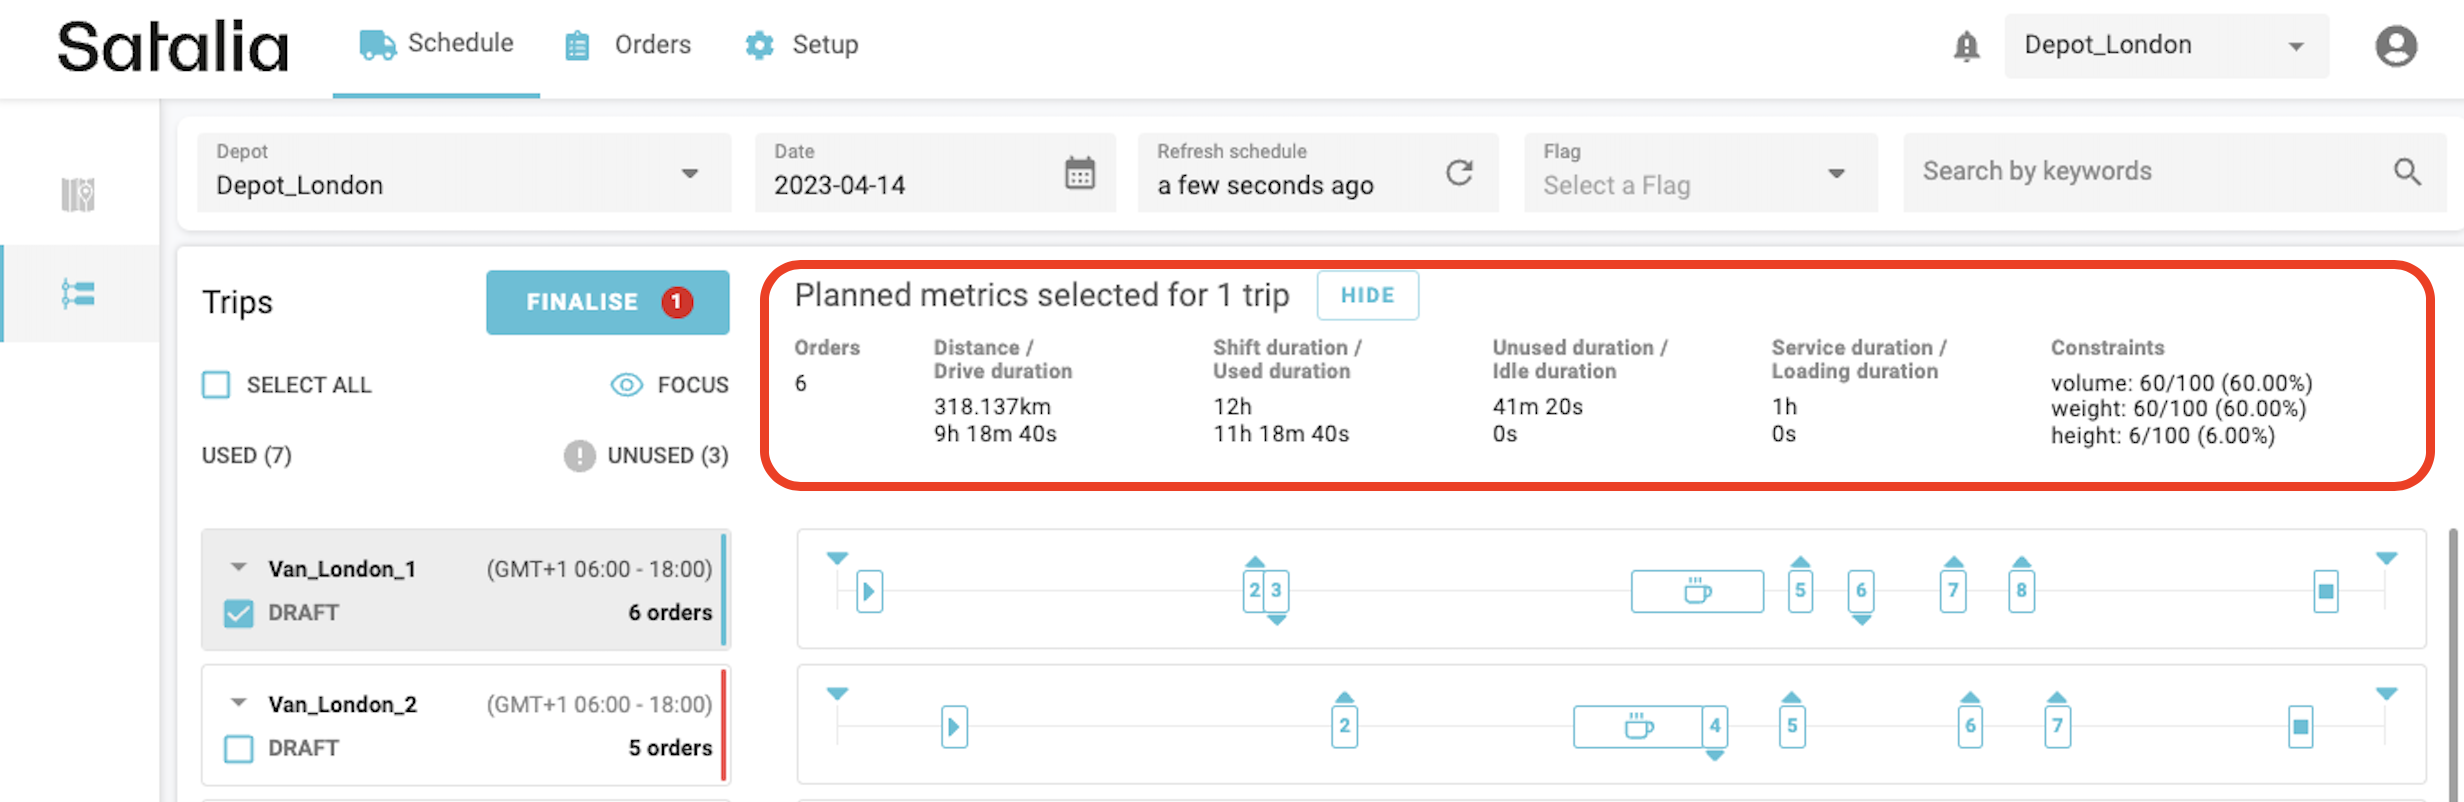
Task: Open the Setup tab
Action: click(802, 45)
